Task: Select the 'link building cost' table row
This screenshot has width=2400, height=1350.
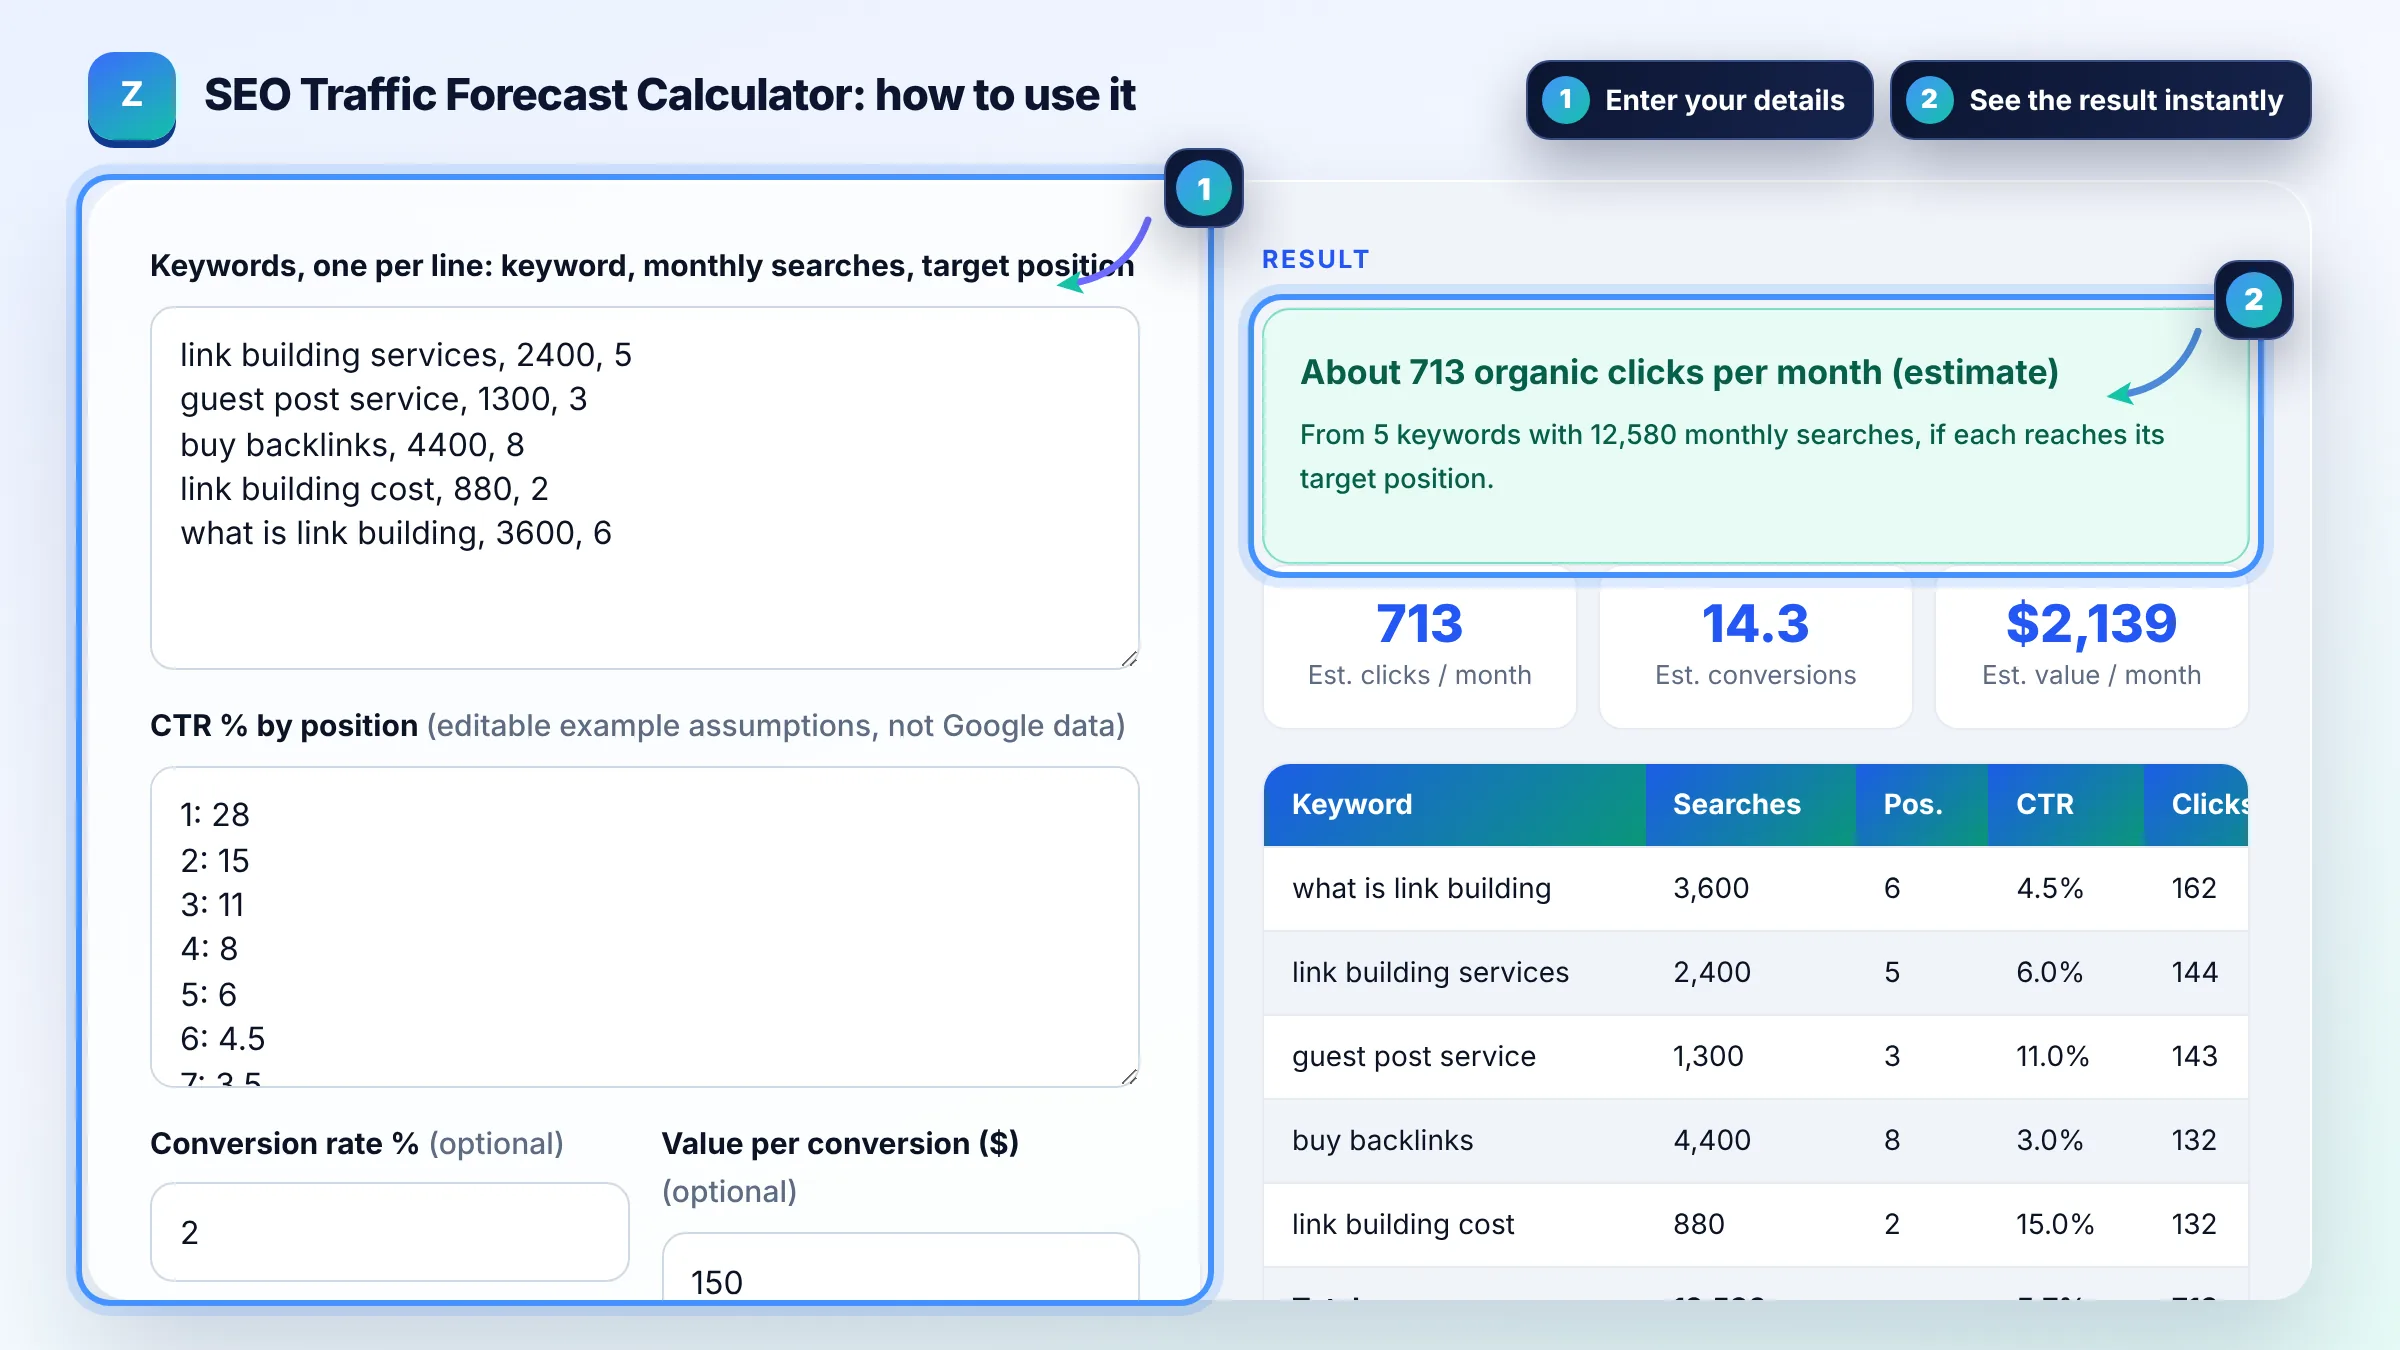Action: click(x=1756, y=1224)
